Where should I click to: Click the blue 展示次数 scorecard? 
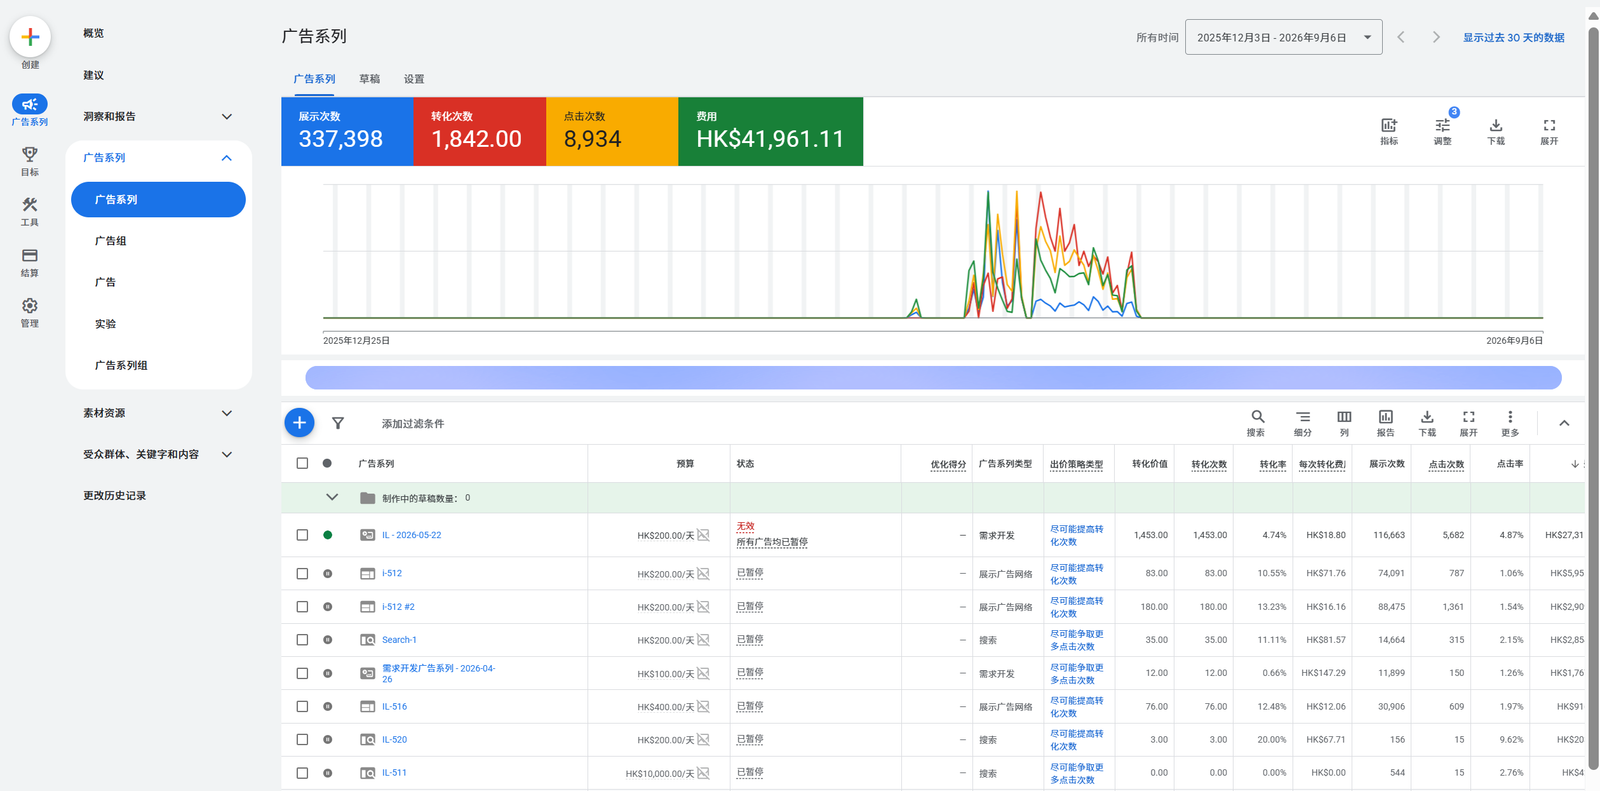coord(347,131)
